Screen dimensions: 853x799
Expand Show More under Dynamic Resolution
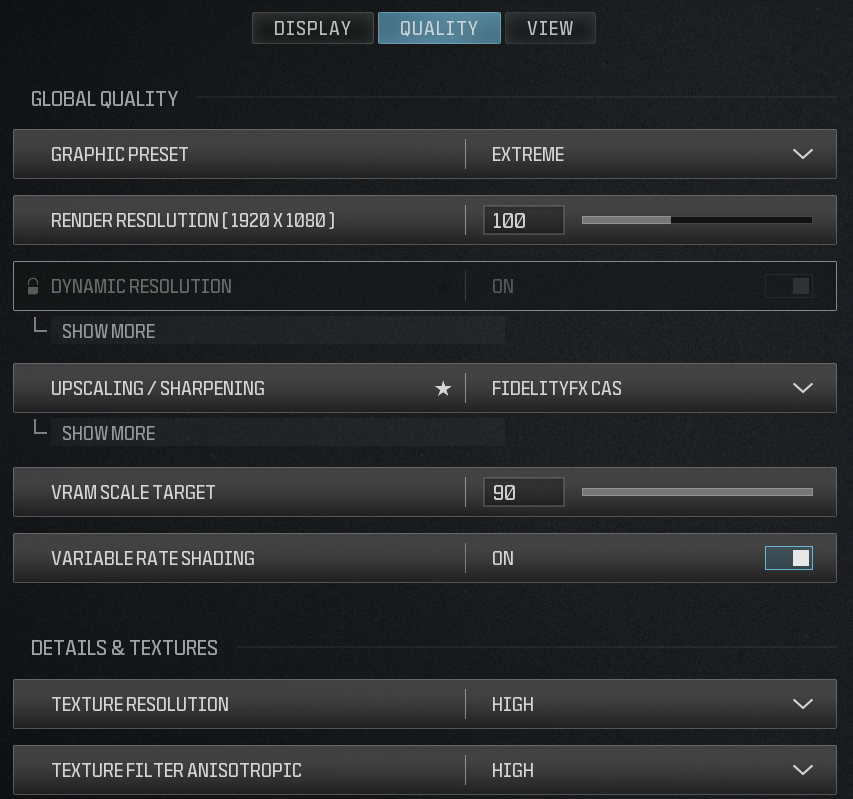pos(109,331)
